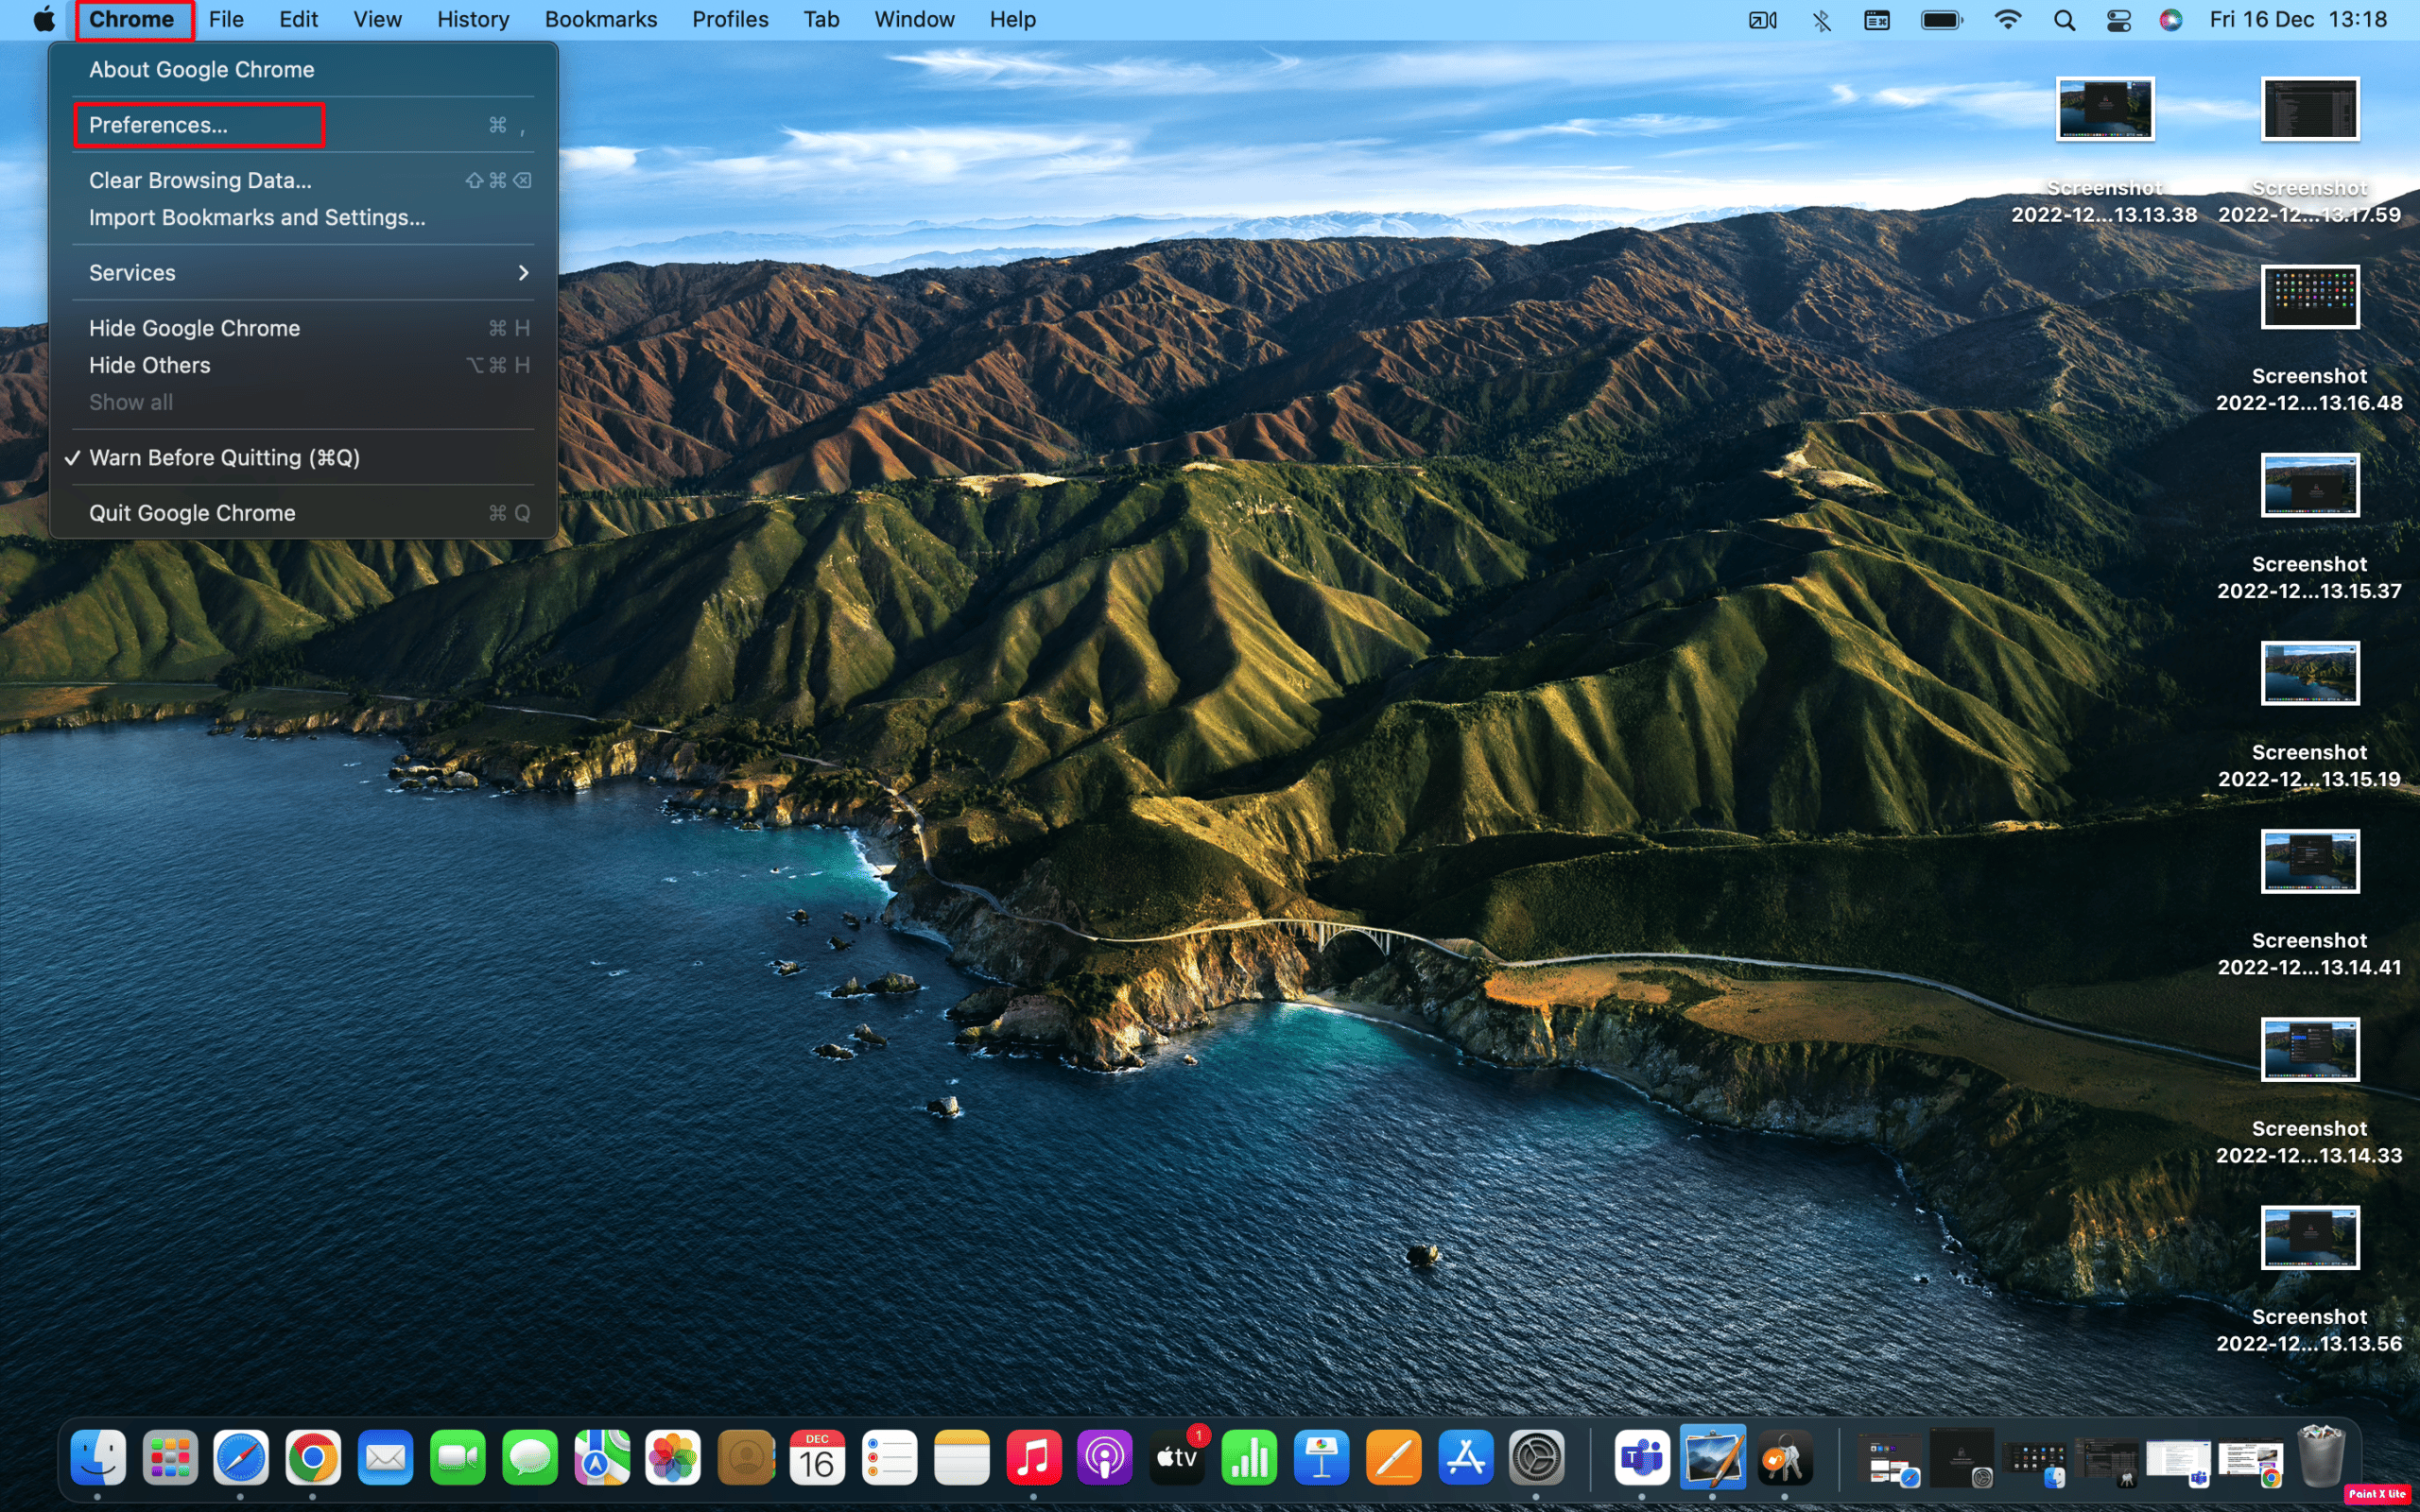Open the Music app in dock
2420x1512 pixels.
[x=1033, y=1459]
